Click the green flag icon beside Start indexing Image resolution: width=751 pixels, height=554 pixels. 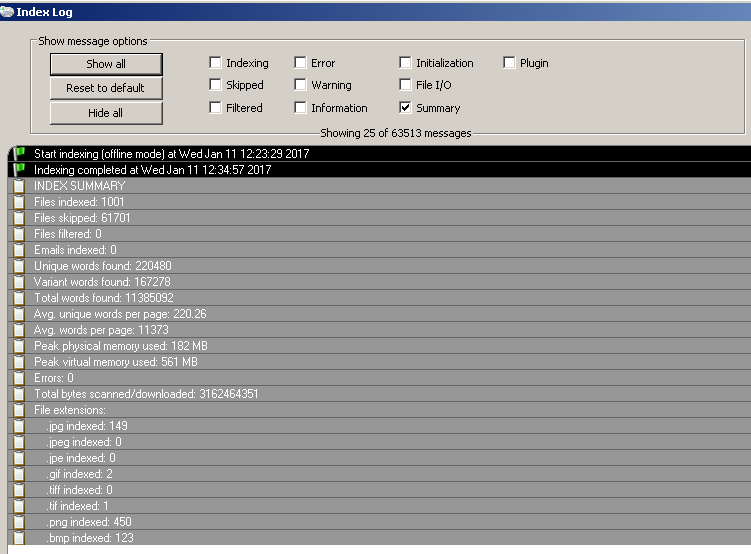[x=18, y=154]
